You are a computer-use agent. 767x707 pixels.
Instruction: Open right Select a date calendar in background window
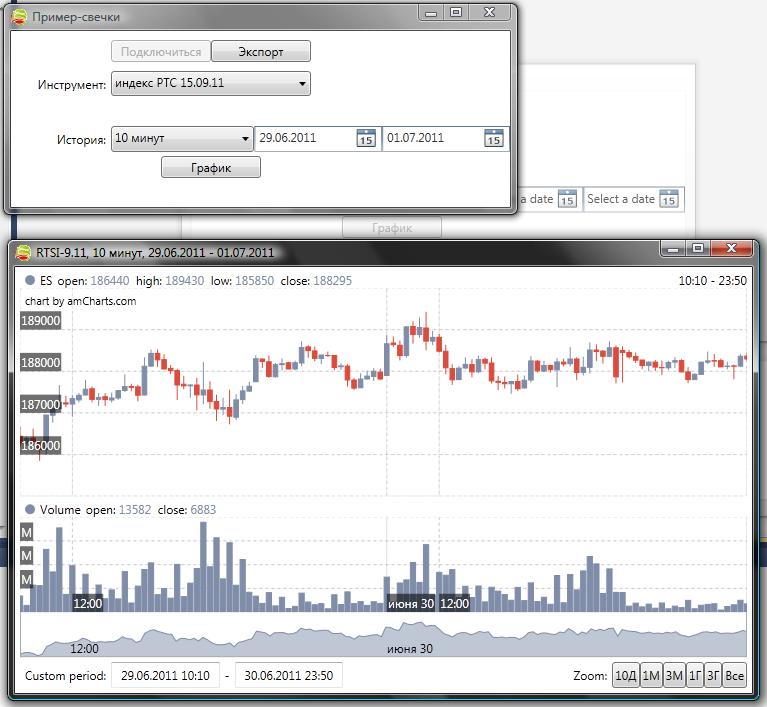(669, 199)
